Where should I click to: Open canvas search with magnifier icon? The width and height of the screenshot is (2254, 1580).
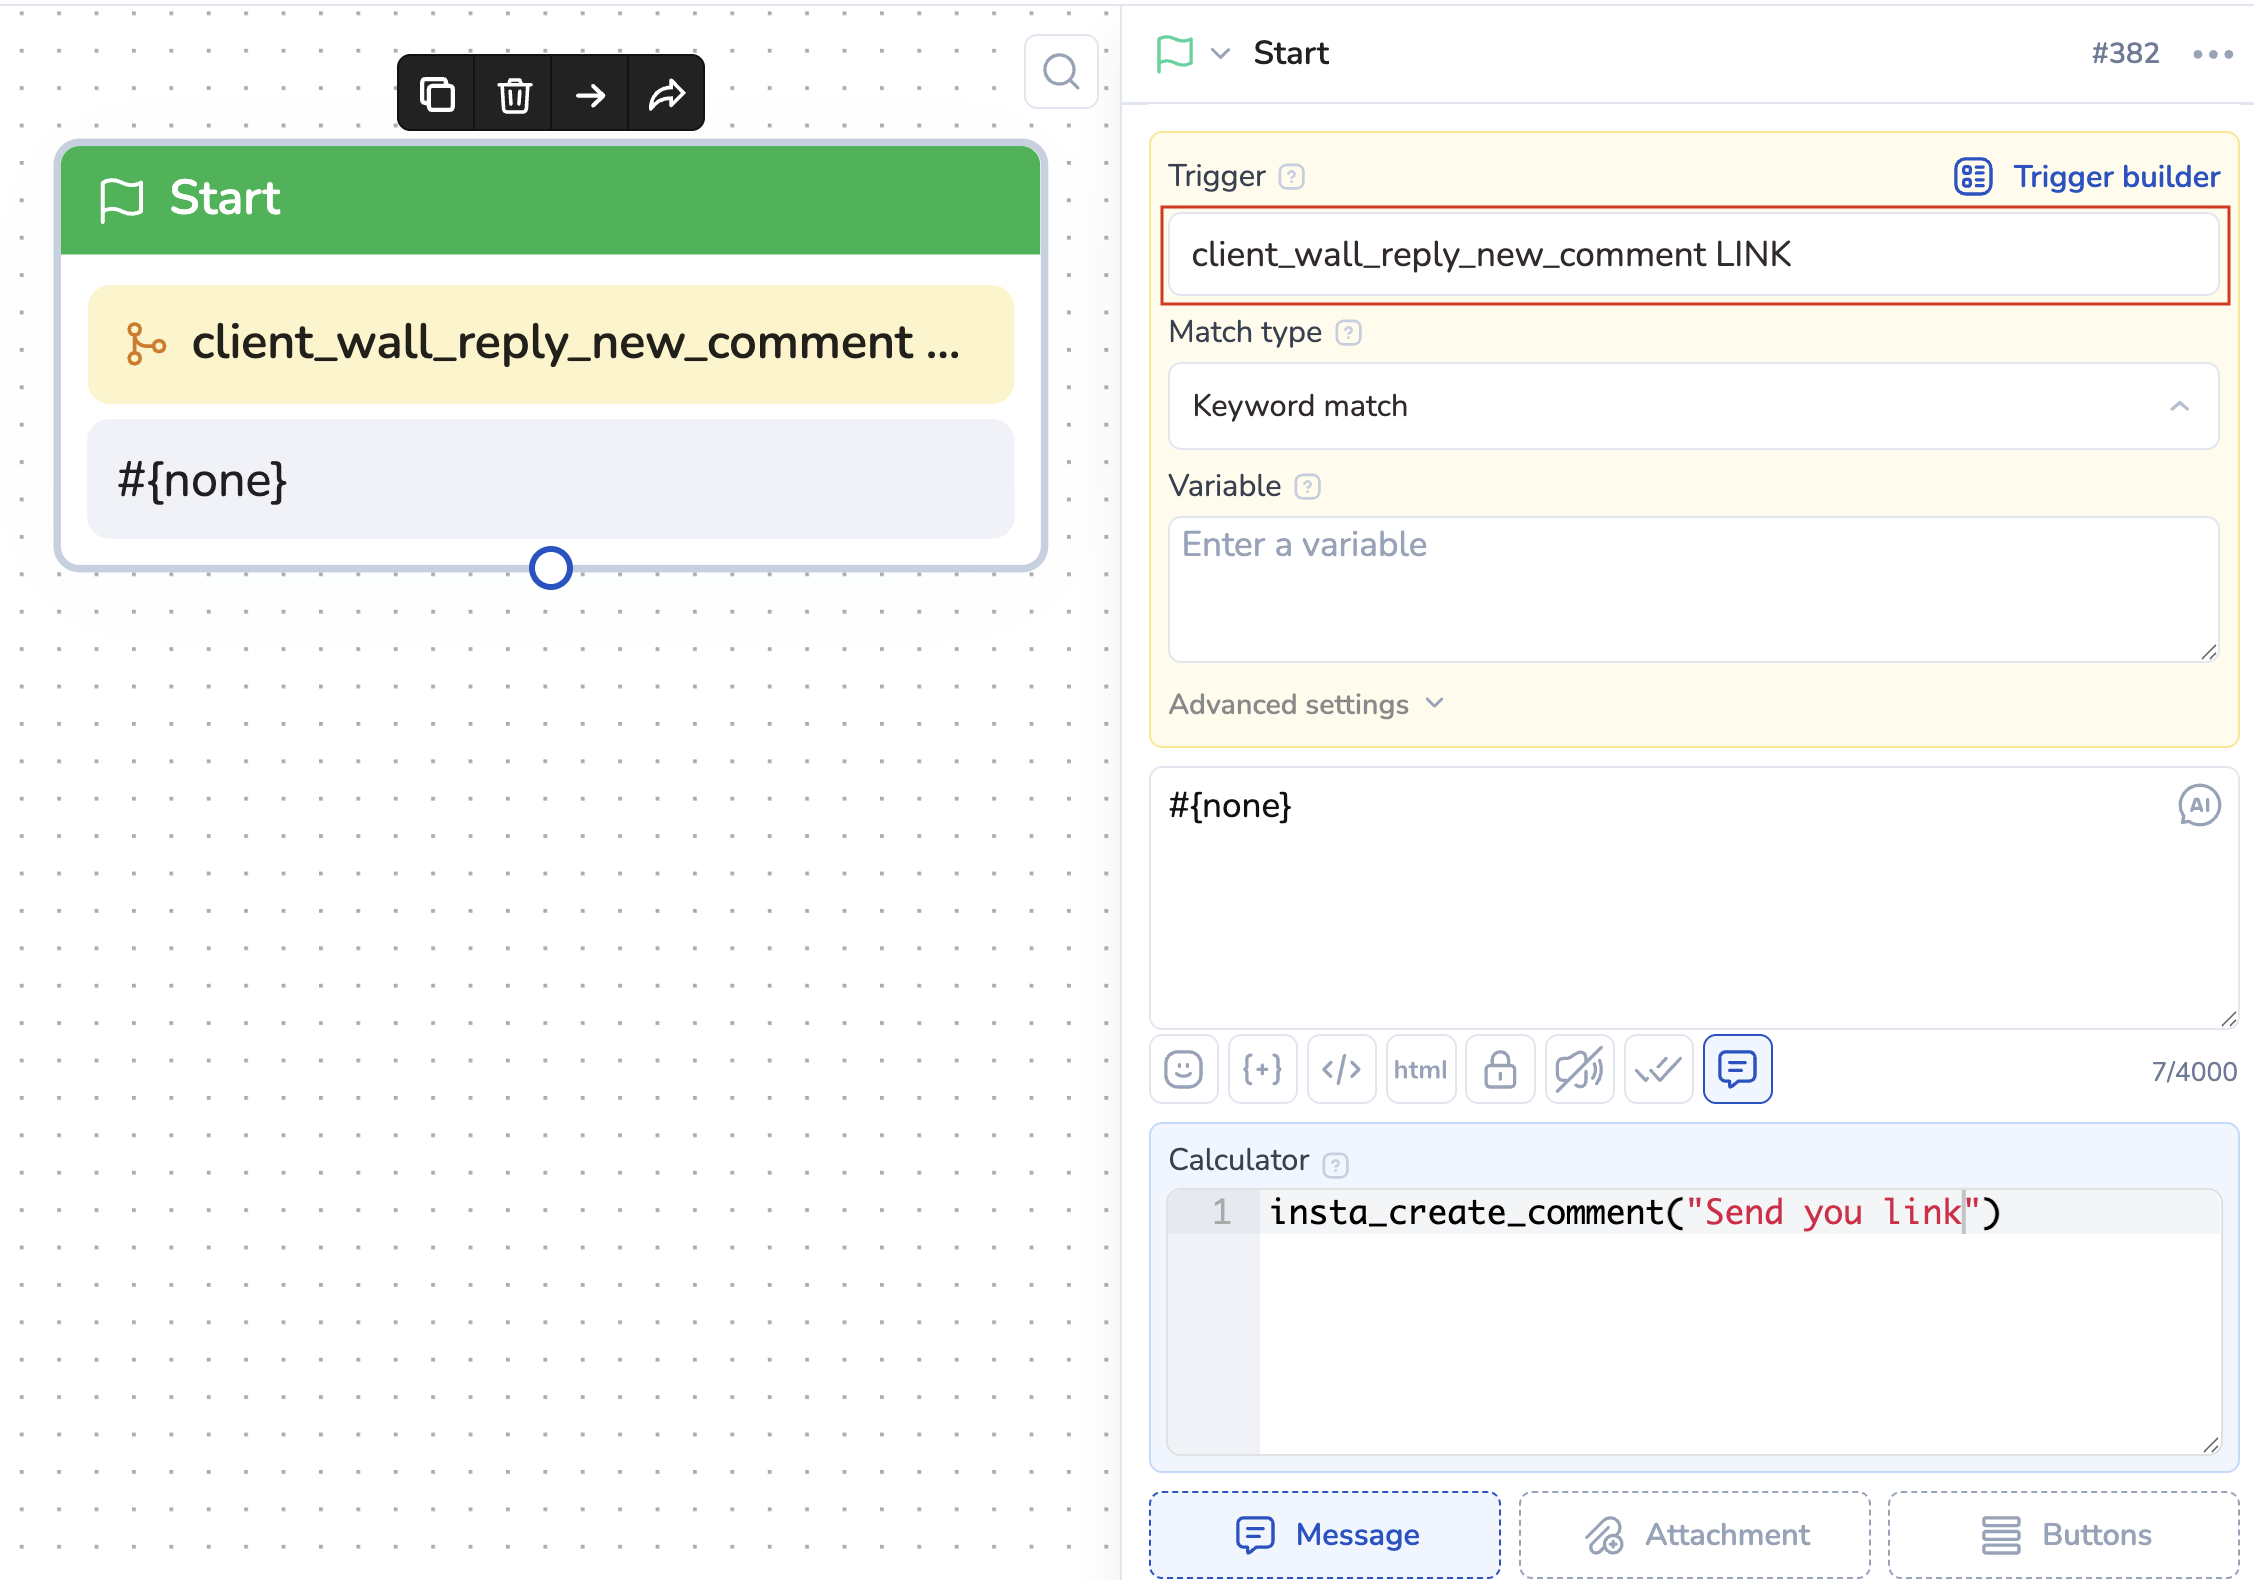tap(1061, 72)
